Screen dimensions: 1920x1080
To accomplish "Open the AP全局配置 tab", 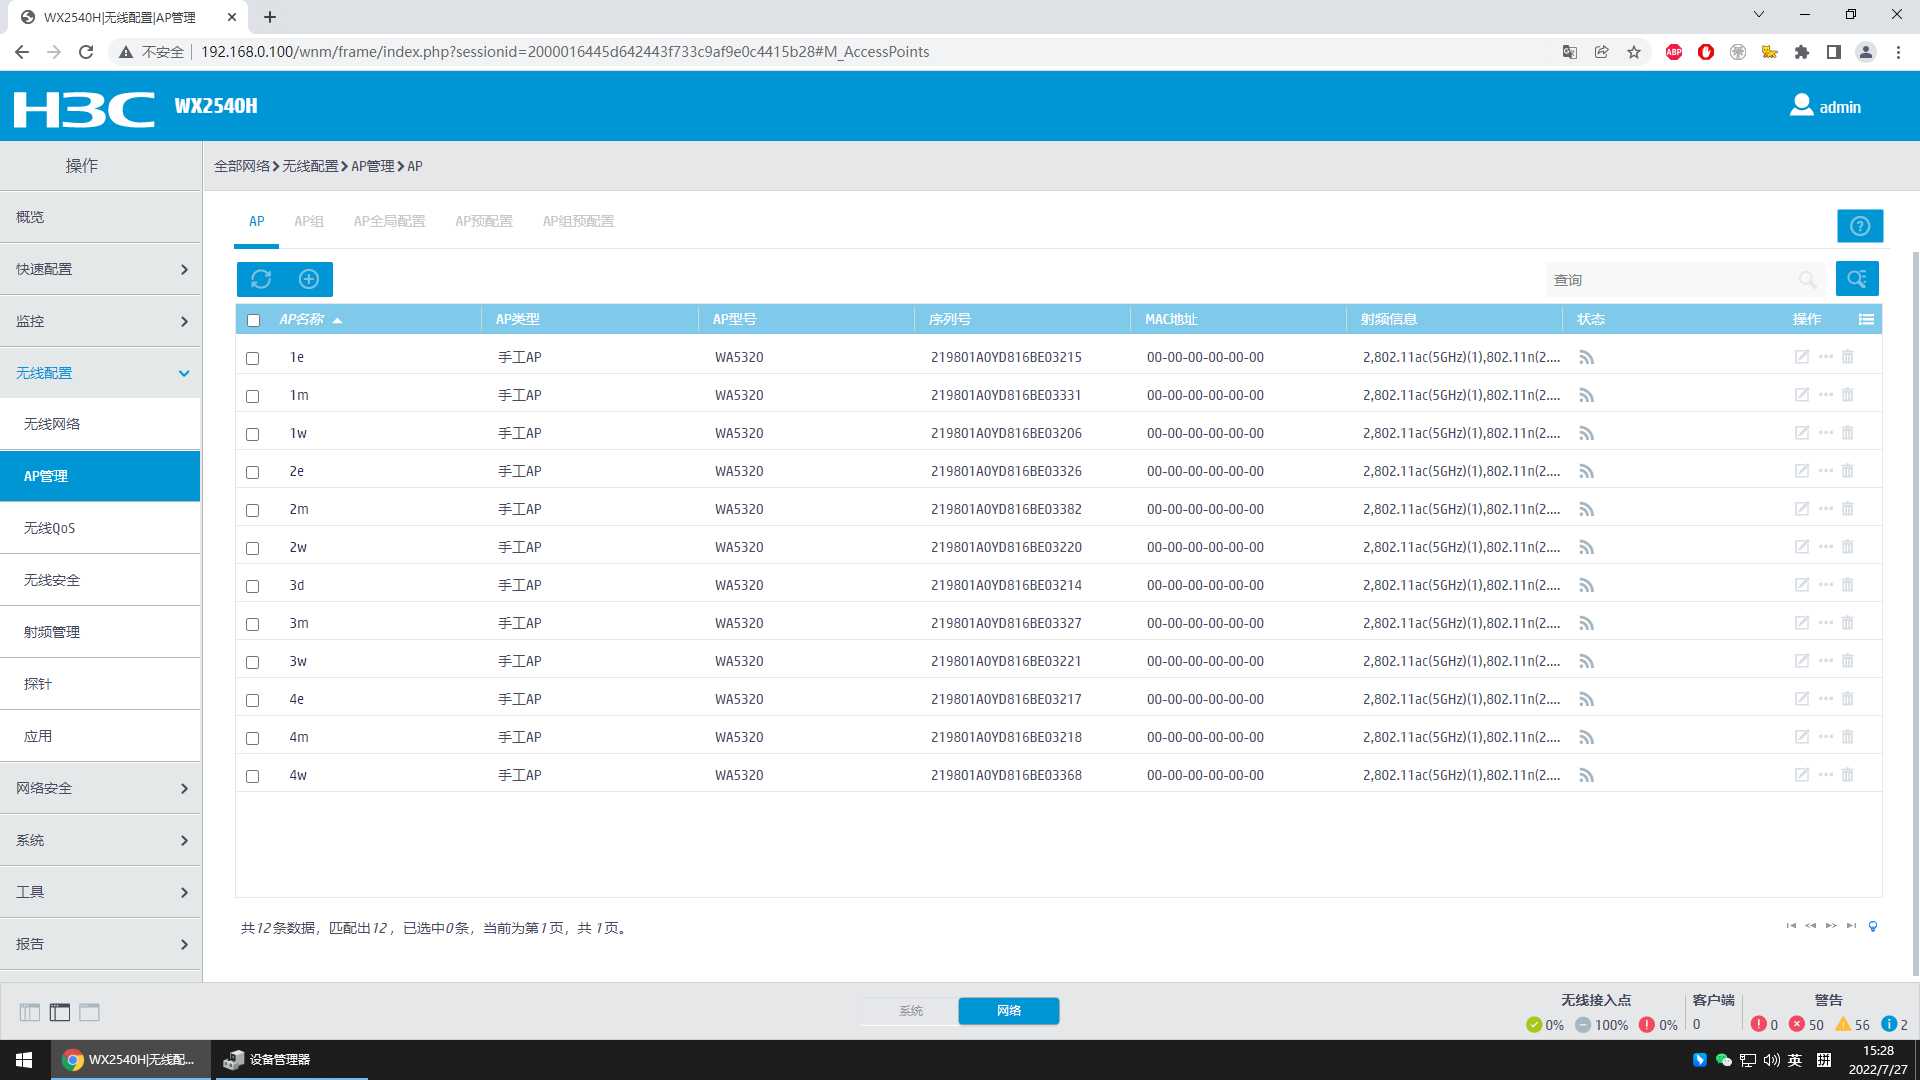I will point(389,221).
